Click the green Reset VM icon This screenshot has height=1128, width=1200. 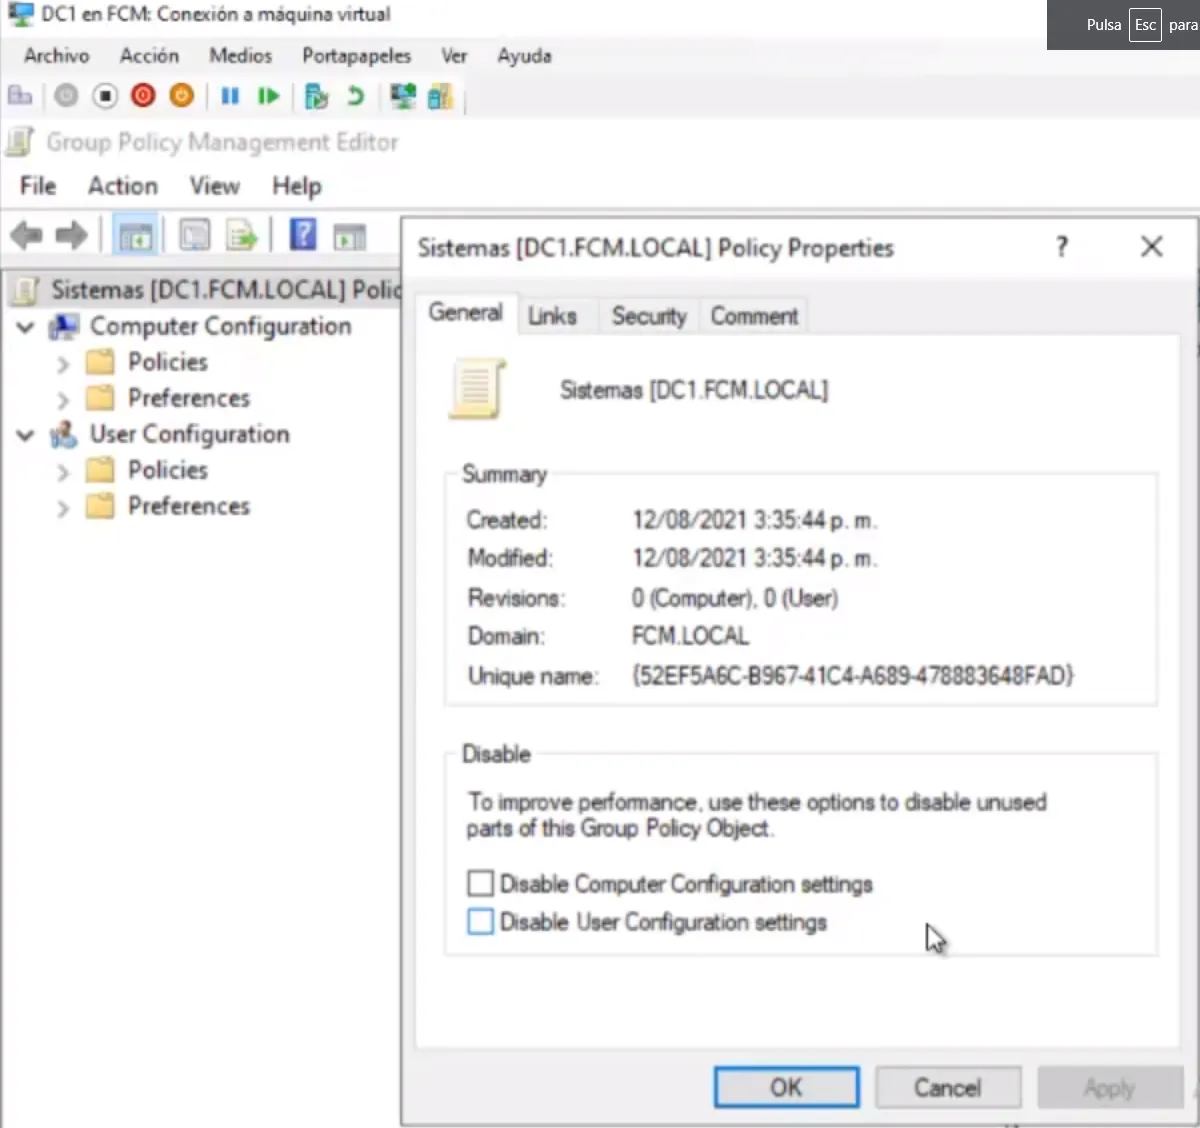tap(268, 96)
